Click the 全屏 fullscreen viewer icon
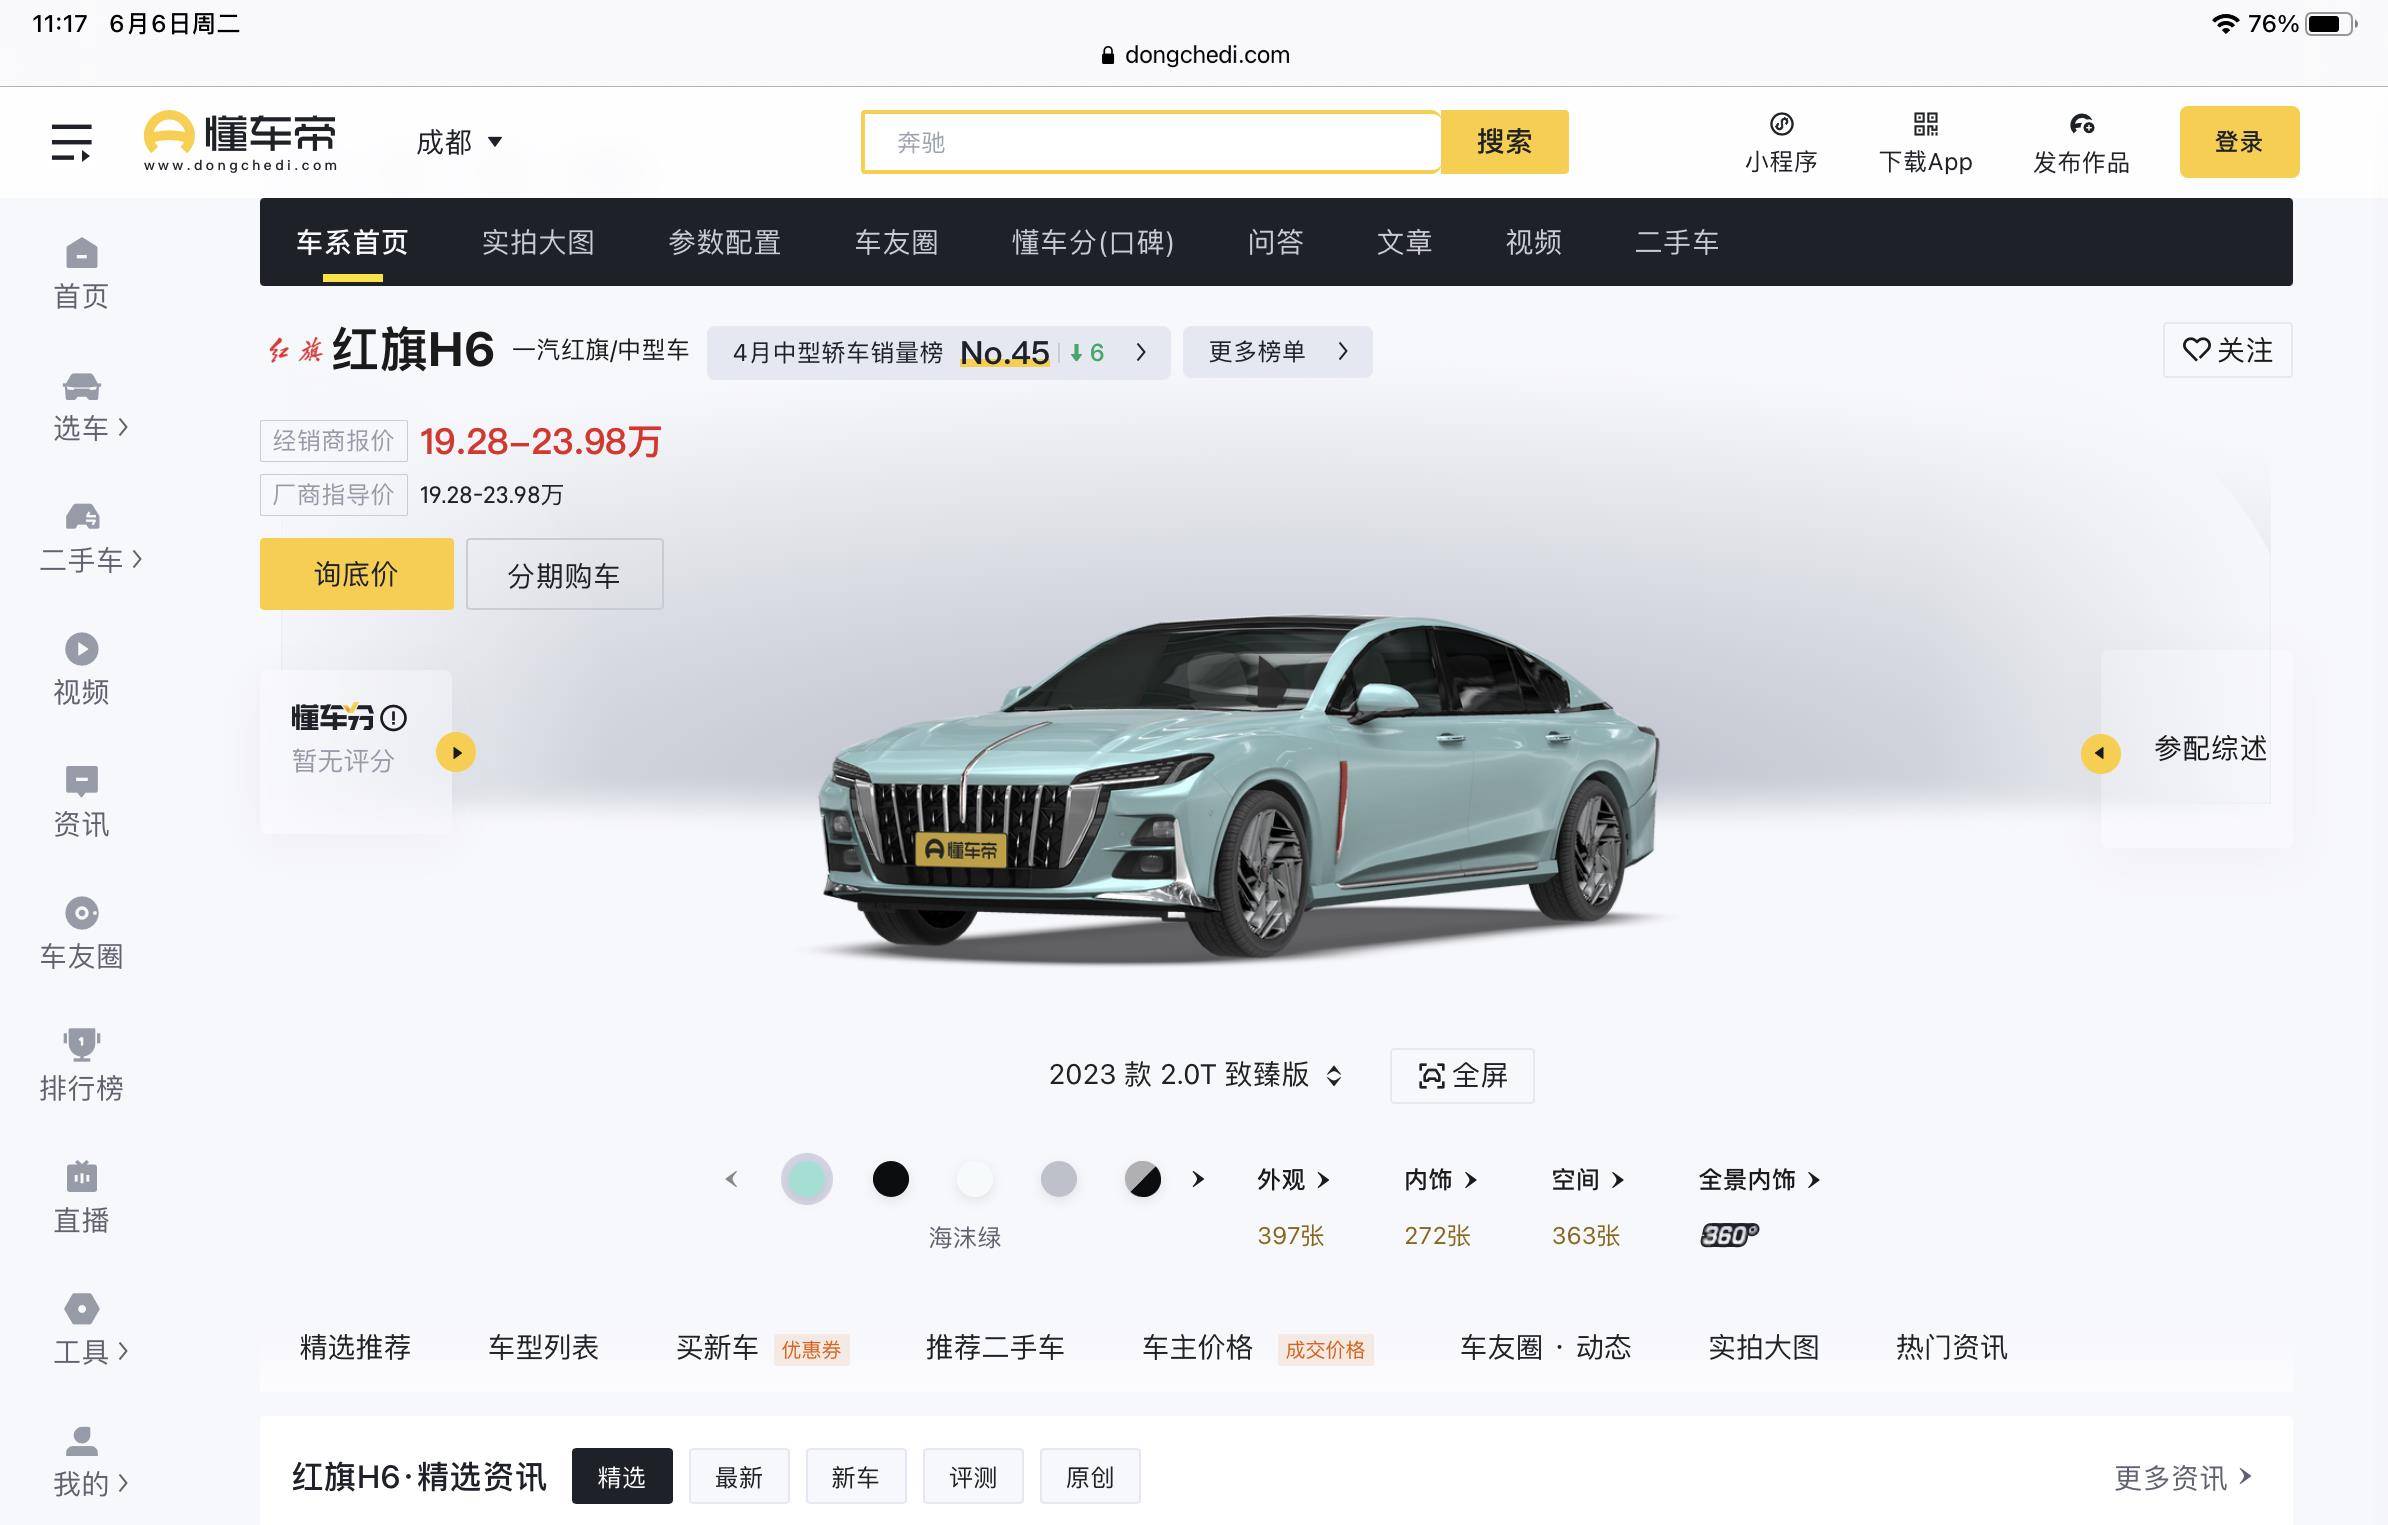Screen dimensions: 2388x1525 (x=1462, y=1076)
